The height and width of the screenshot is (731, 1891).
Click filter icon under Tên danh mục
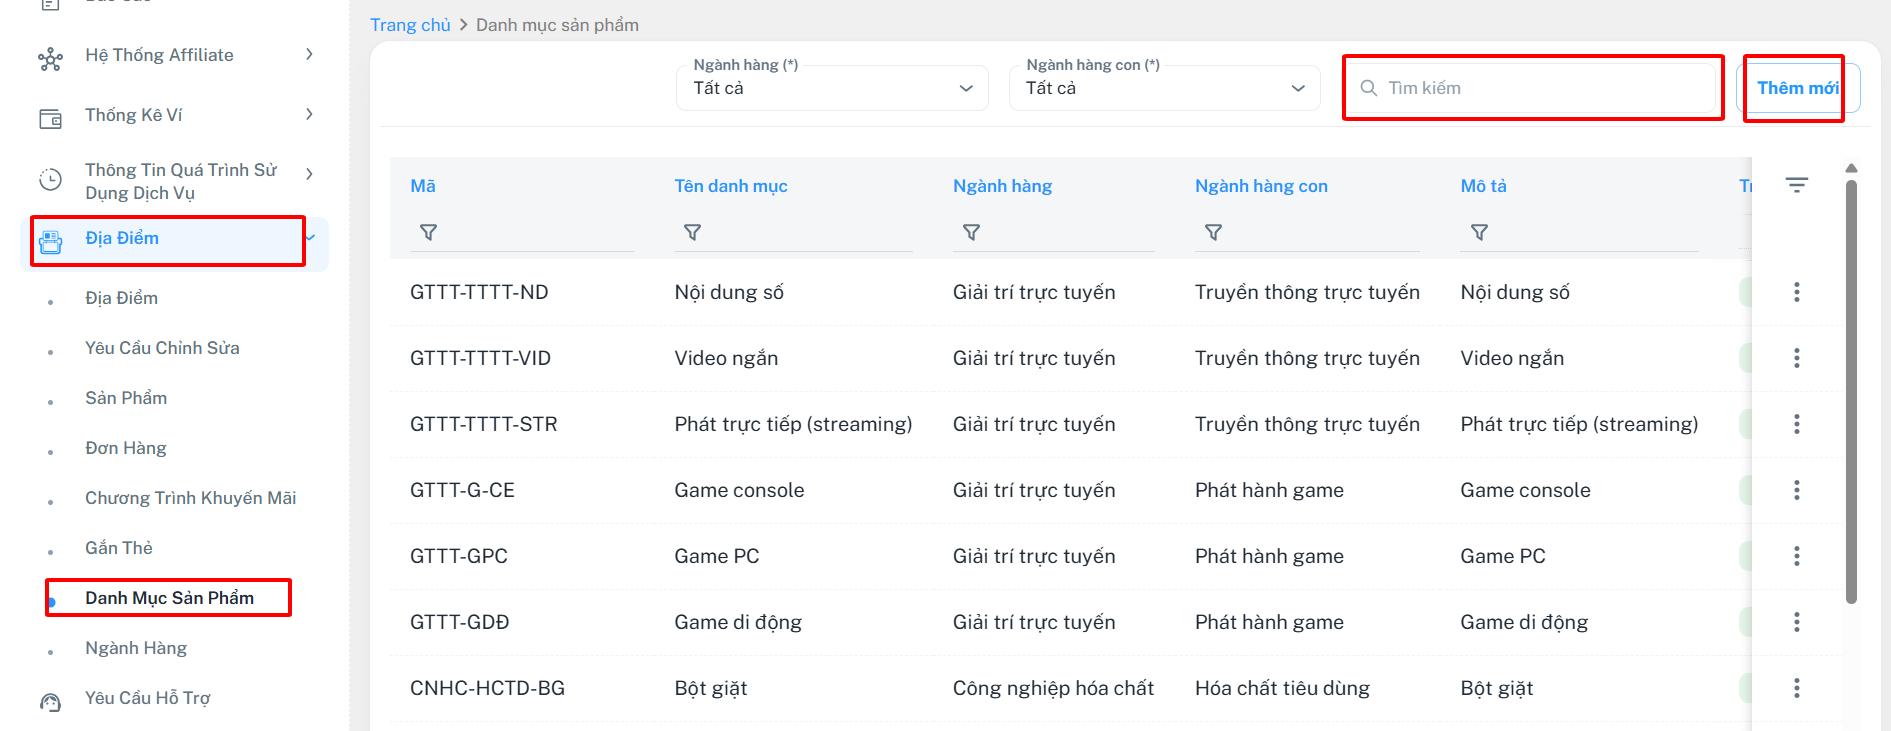click(x=692, y=232)
